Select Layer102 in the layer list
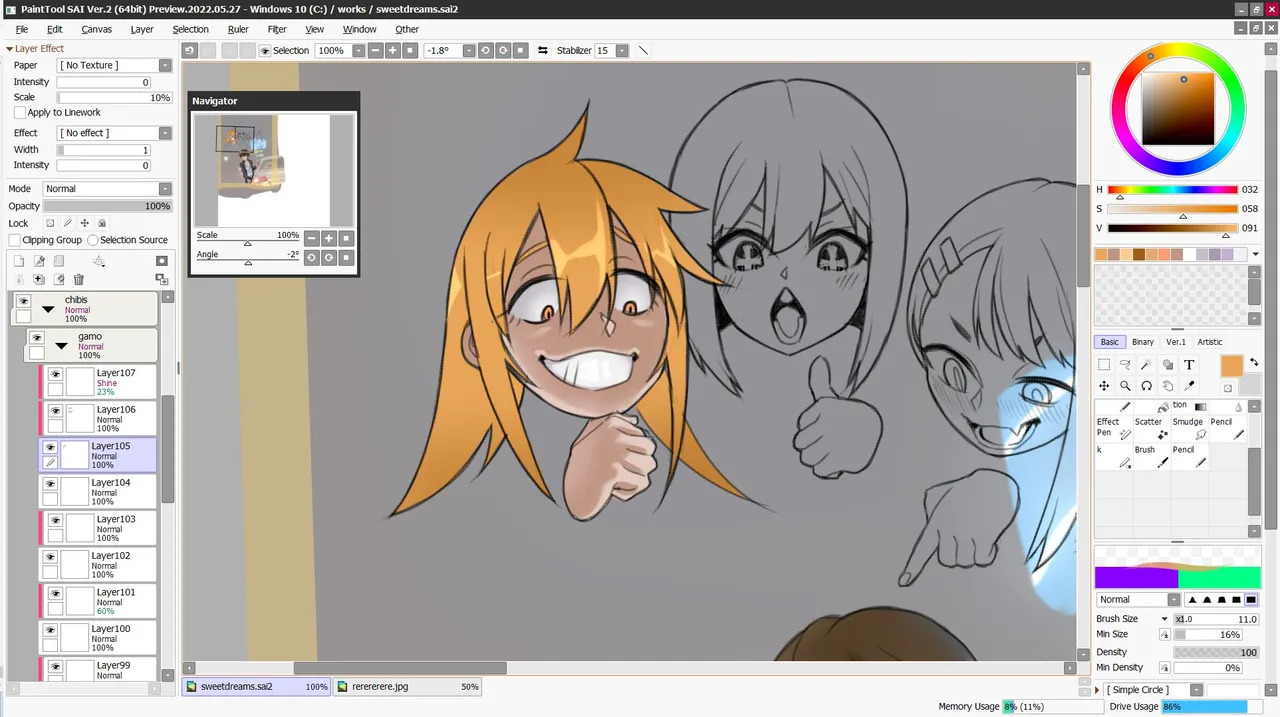The width and height of the screenshot is (1280, 717). [x=98, y=565]
